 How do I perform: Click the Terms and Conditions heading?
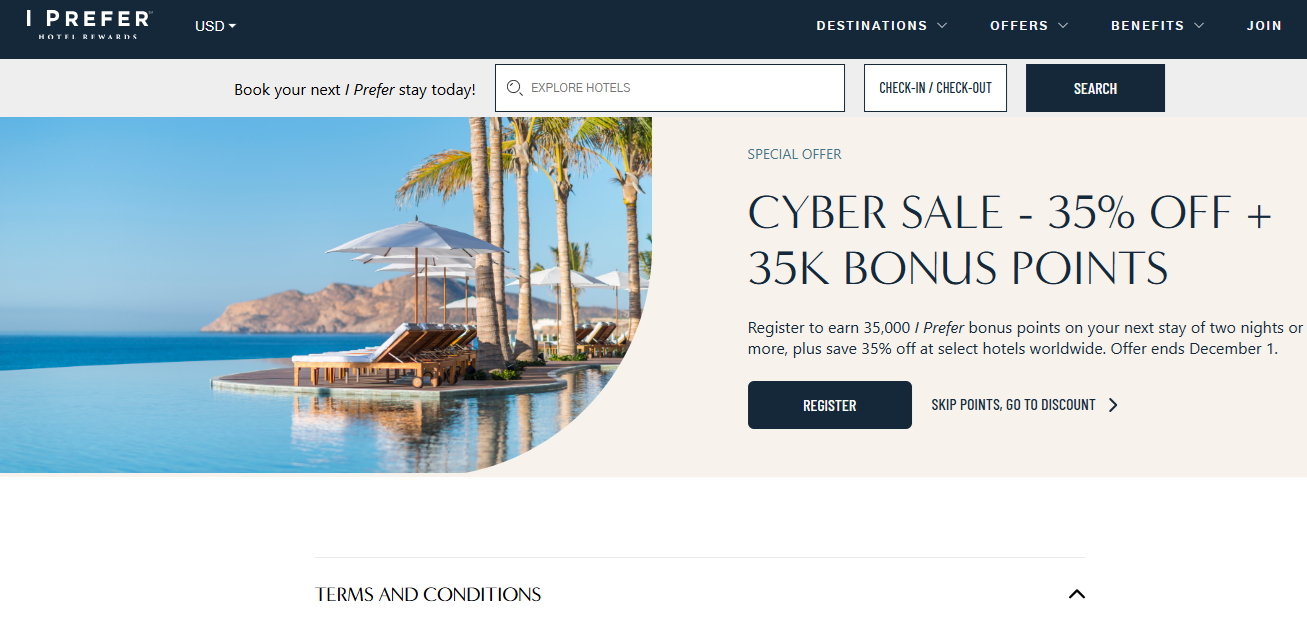coord(428,594)
